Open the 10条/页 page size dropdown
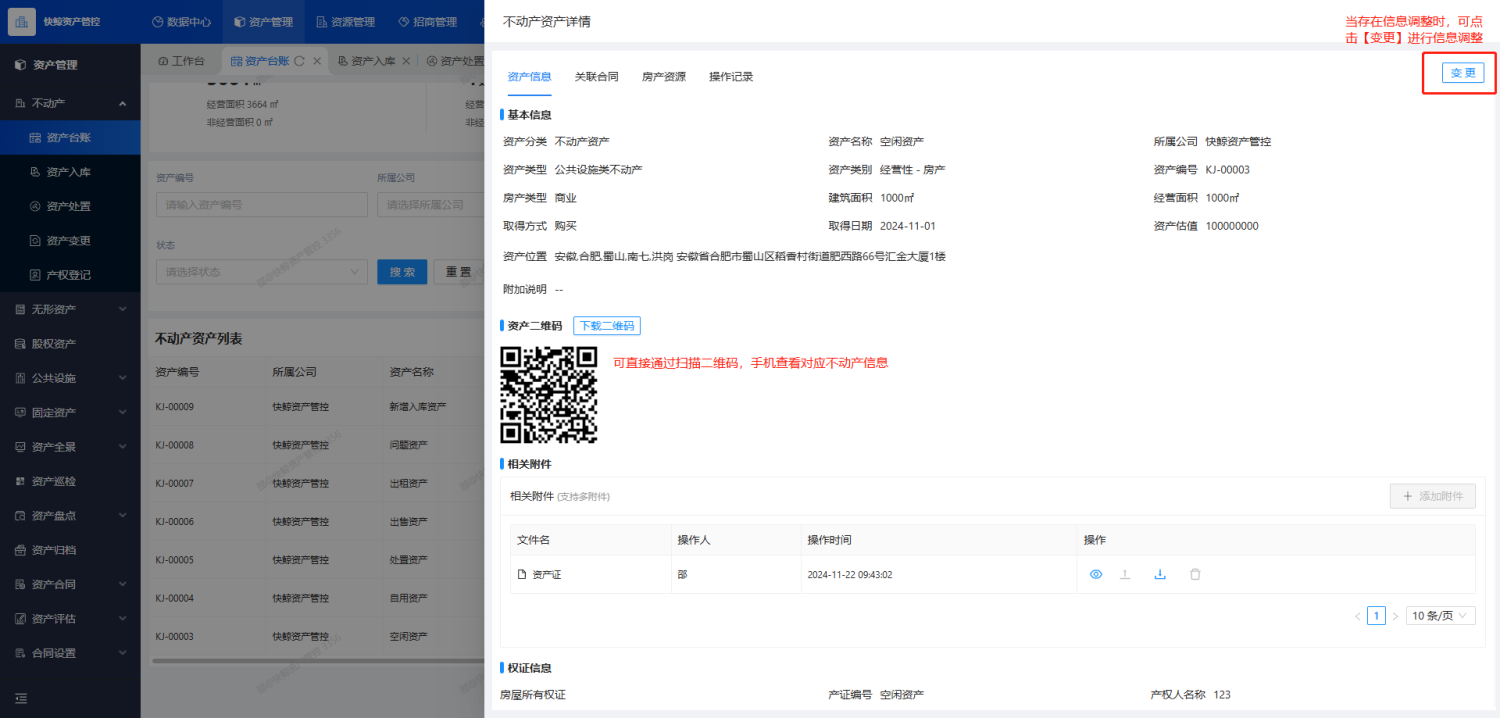 (1440, 616)
